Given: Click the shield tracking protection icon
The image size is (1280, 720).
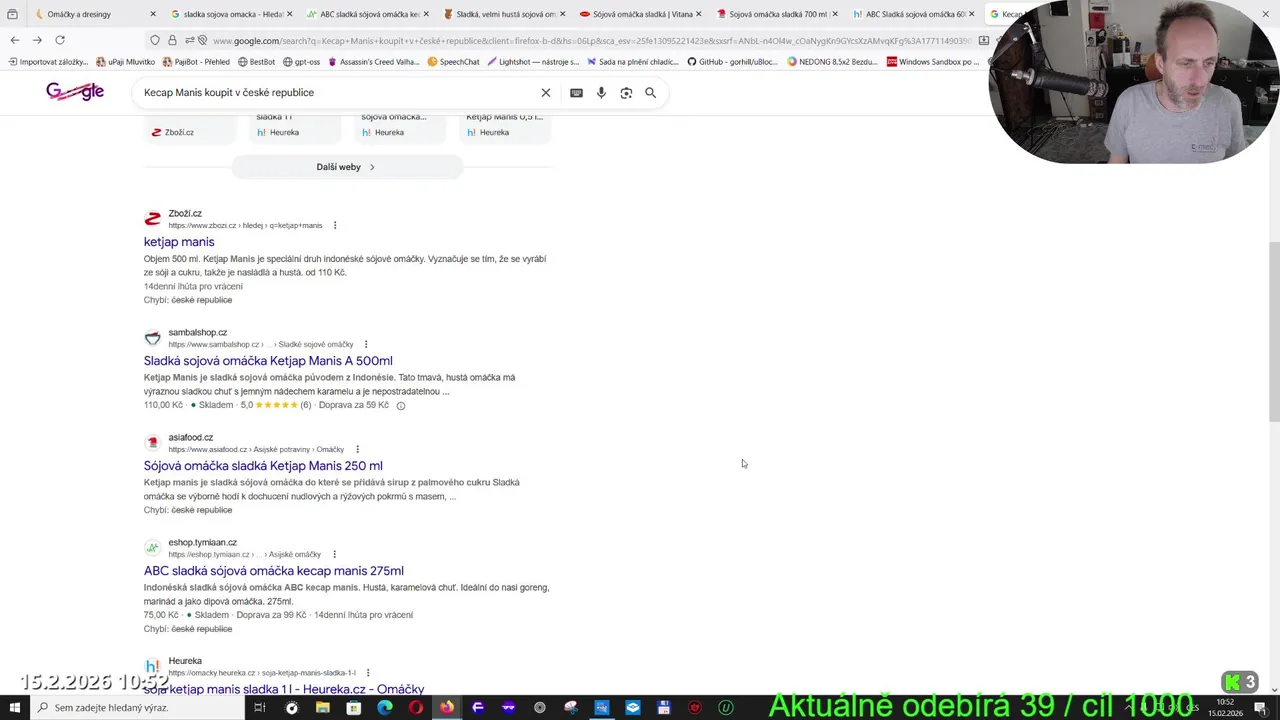Looking at the screenshot, I should pyautogui.click(x=155, y=40).
